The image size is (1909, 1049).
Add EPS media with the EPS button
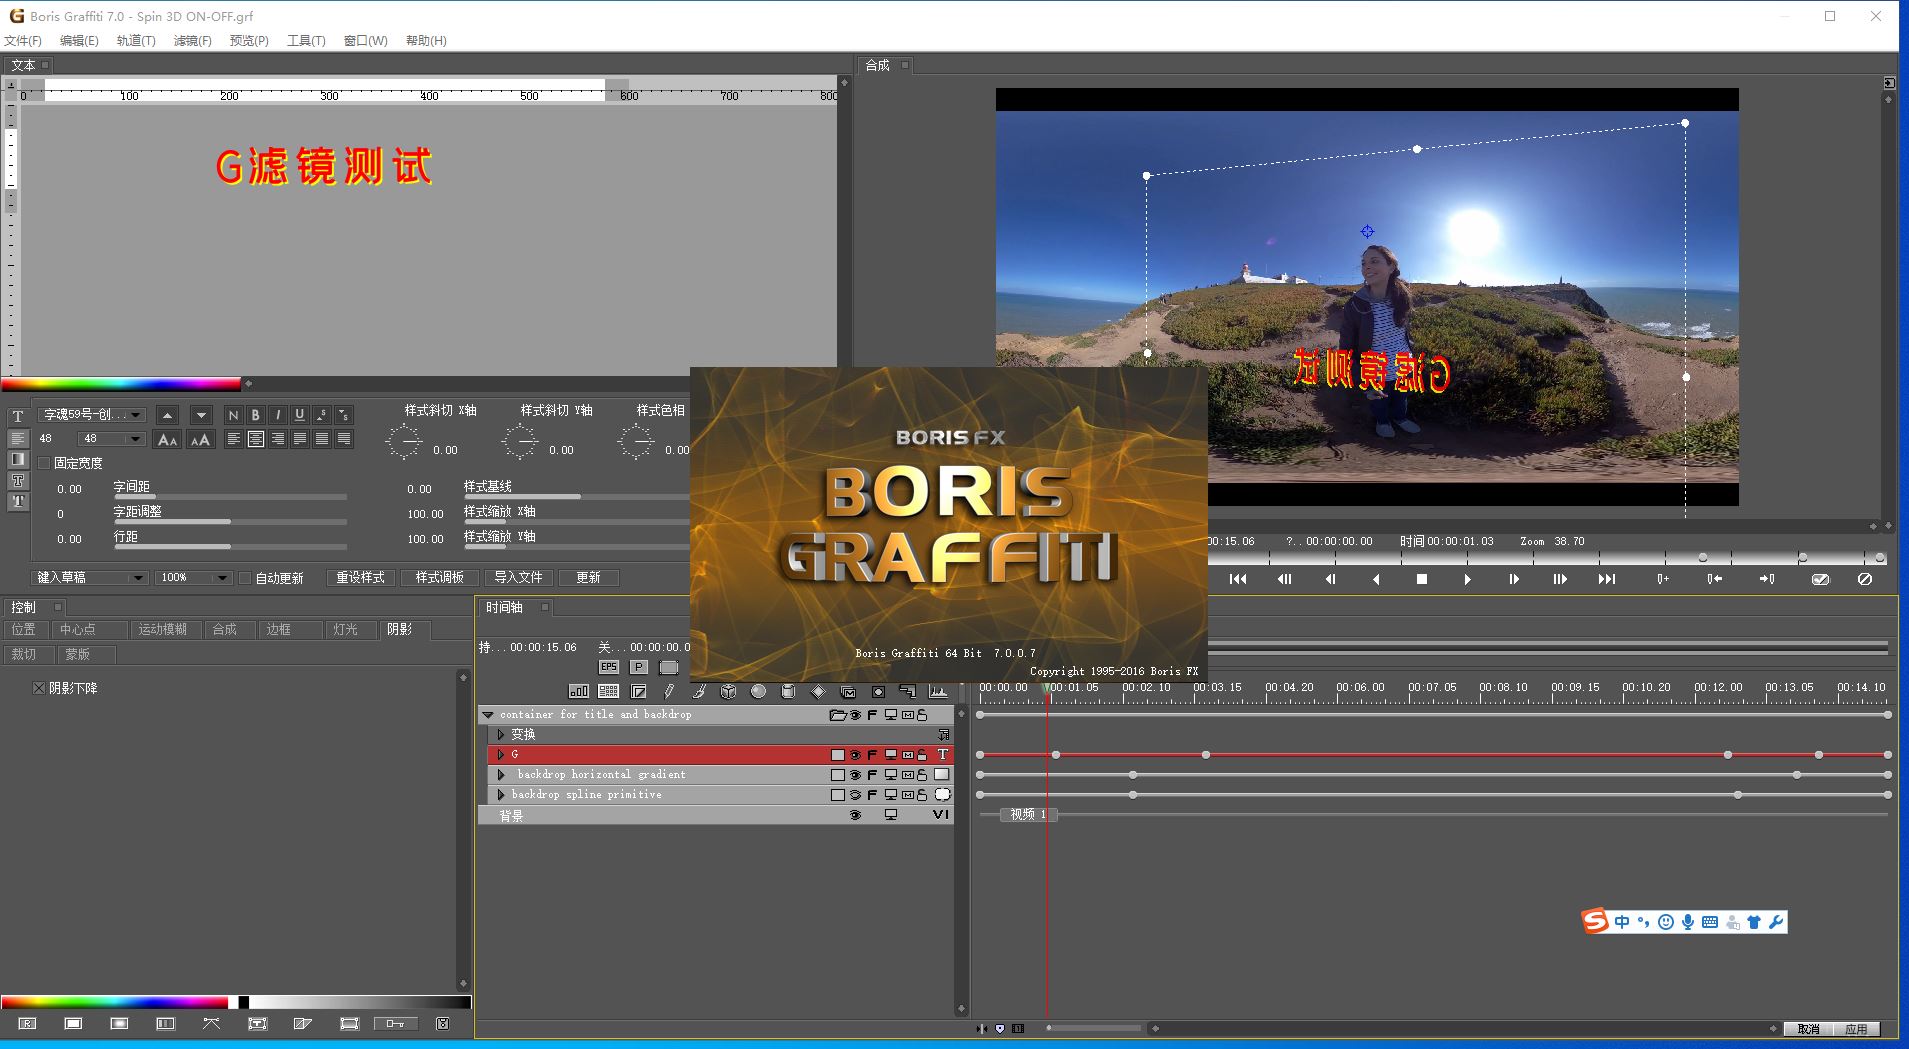(x=608, y=667)
